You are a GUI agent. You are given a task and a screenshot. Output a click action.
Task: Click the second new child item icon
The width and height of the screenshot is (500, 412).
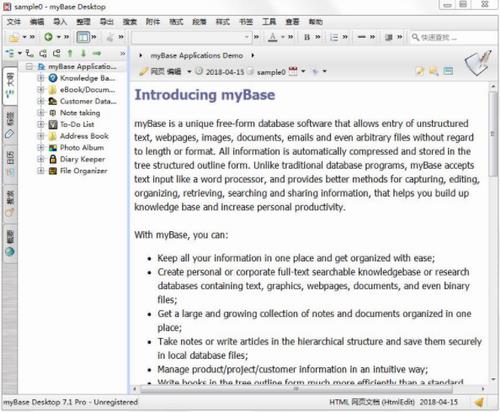click(x=56, y=53)
